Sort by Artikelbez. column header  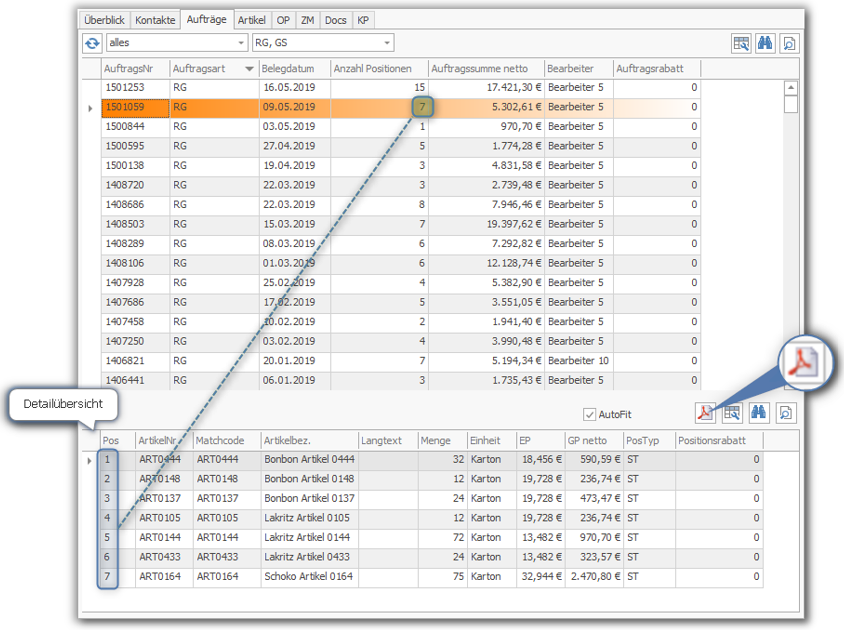click(310, 440)
